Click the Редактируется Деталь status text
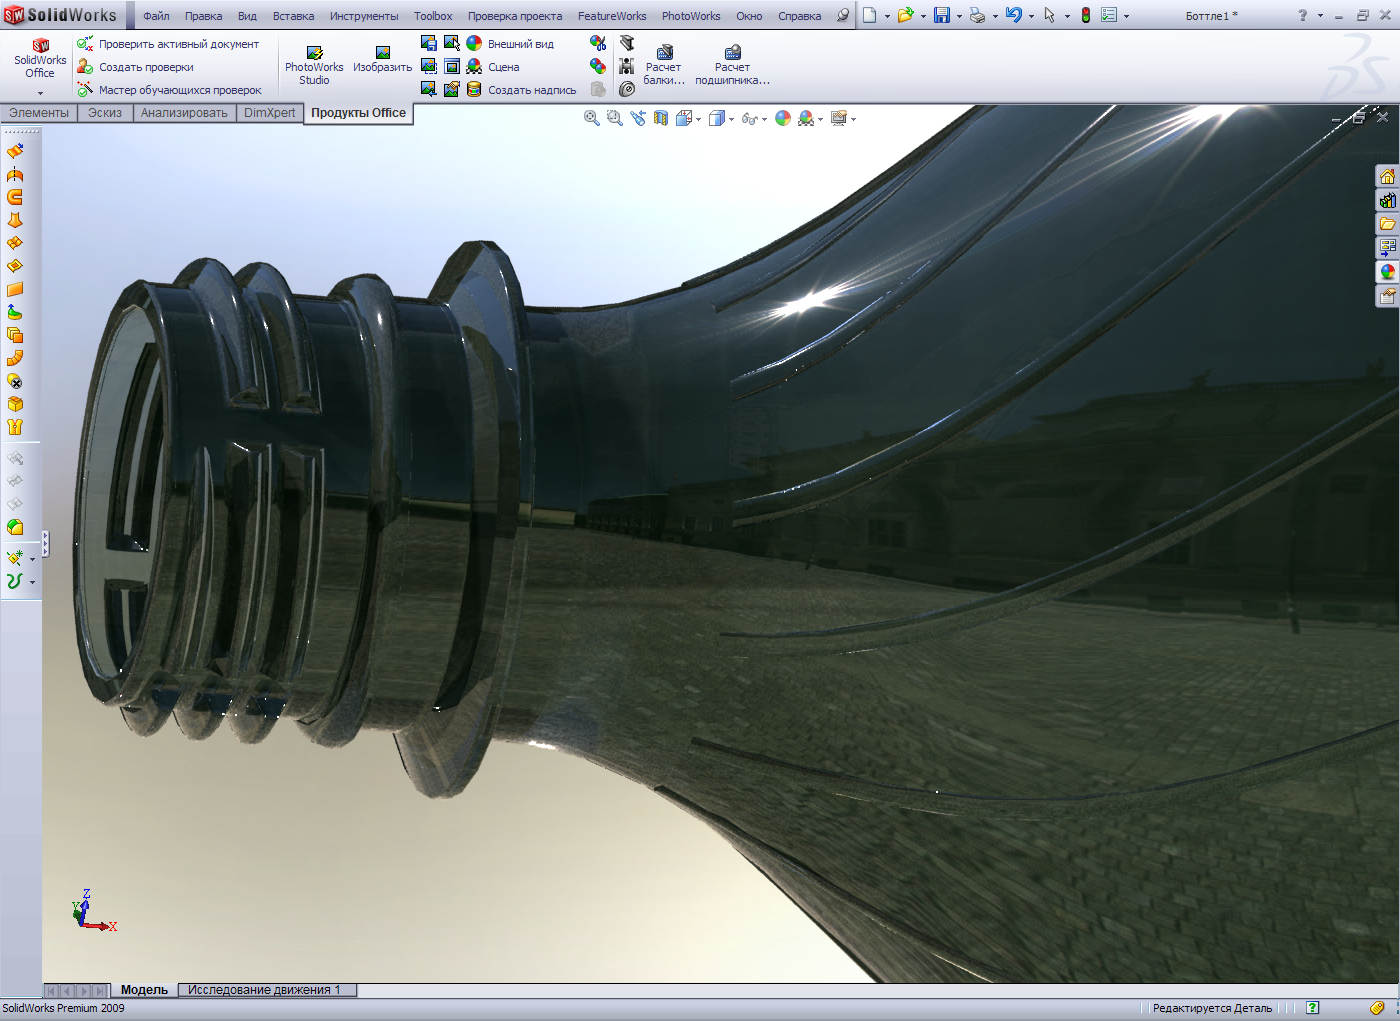 [1212, 1008]
